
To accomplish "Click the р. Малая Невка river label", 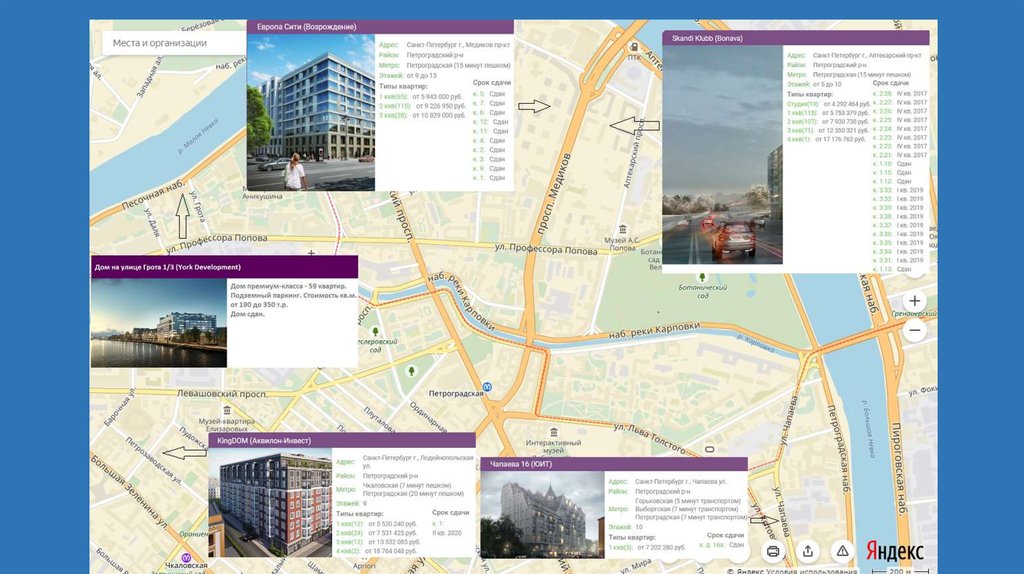I will 199,137.
